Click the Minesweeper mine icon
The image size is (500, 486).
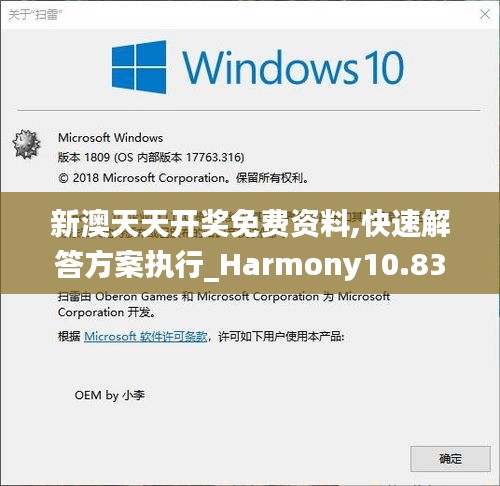click(26, 144)
